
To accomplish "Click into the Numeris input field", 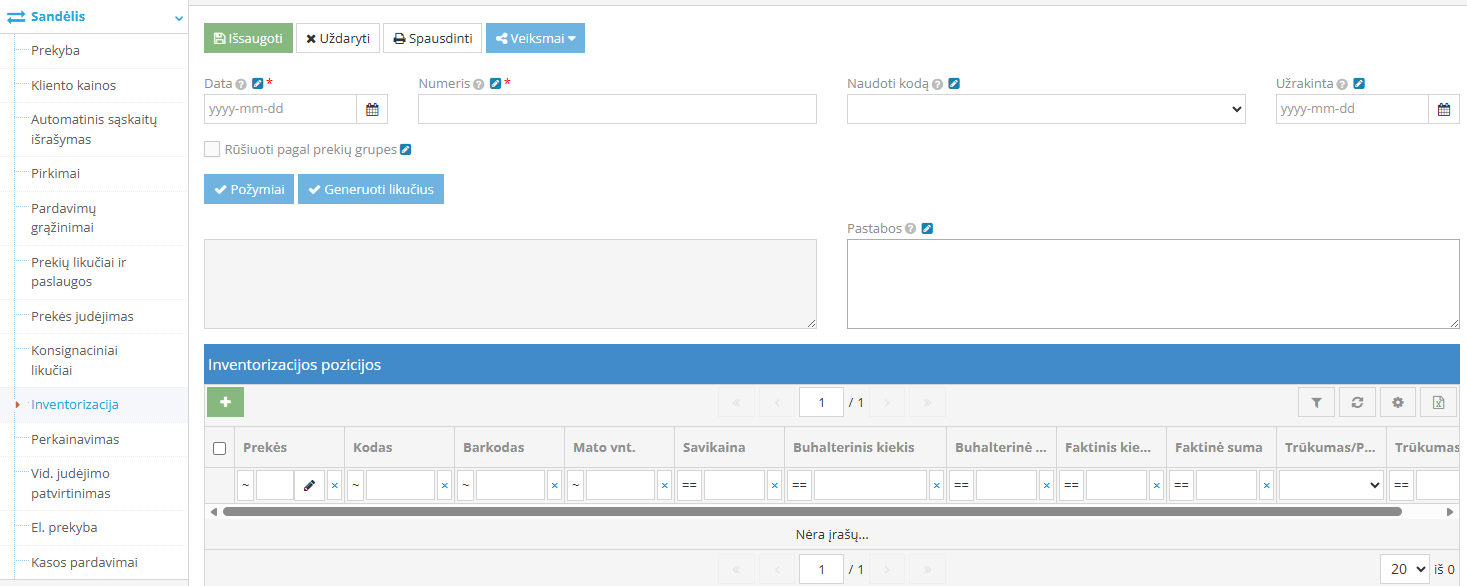I will [617, 109].
